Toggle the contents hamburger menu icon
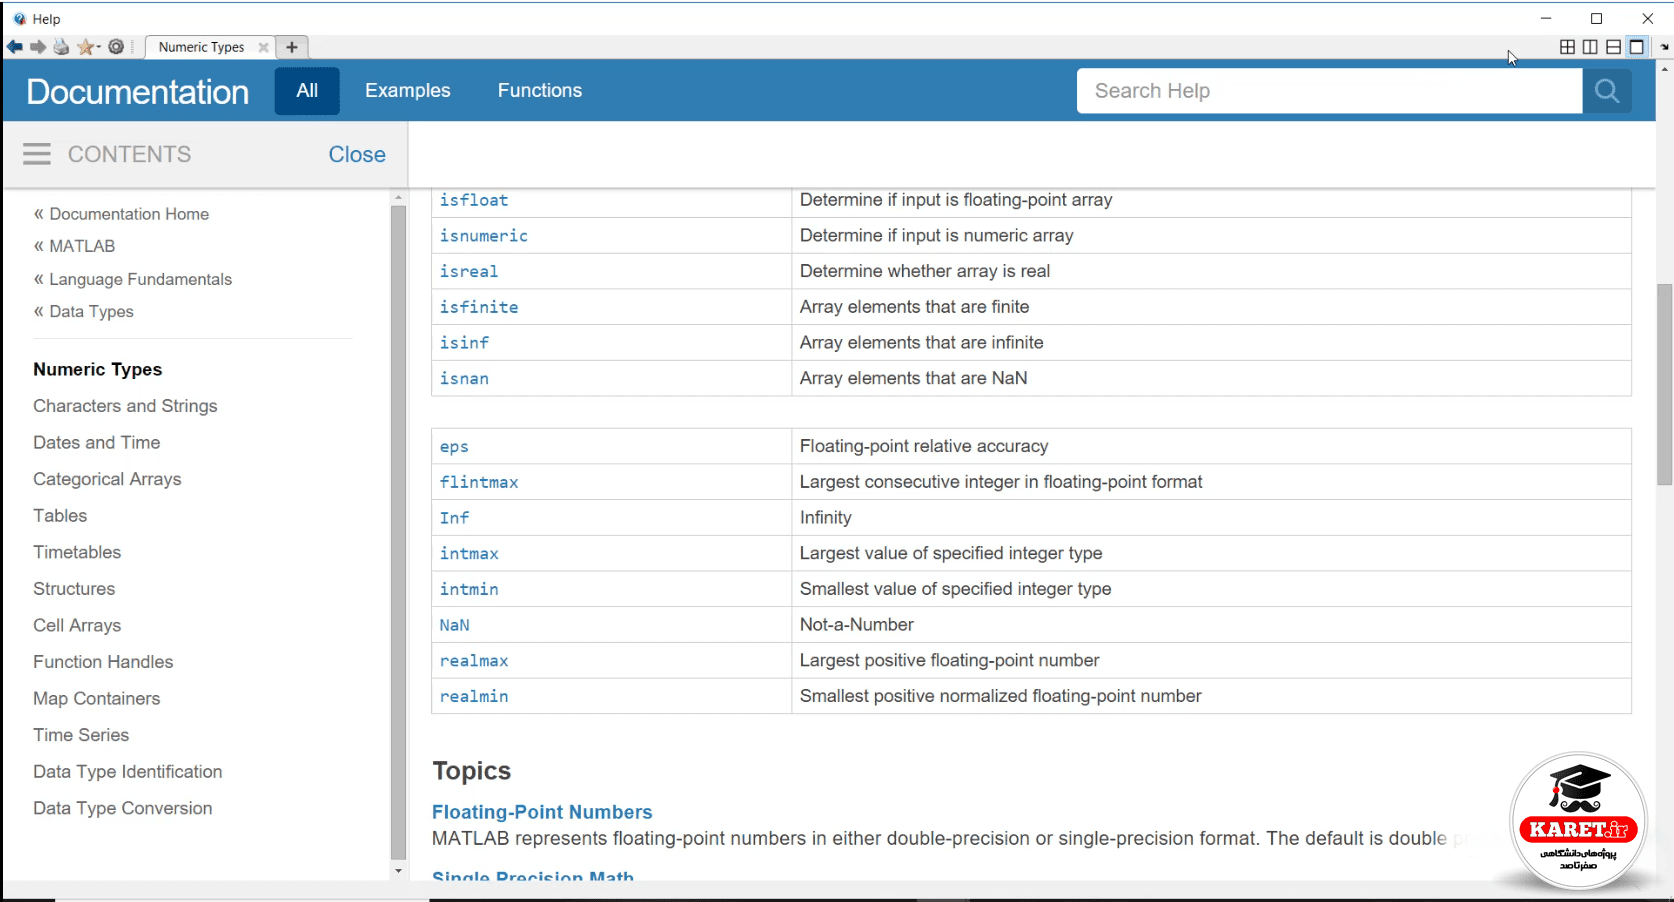This screenshot has width=1674, height=902. [37, 154]
